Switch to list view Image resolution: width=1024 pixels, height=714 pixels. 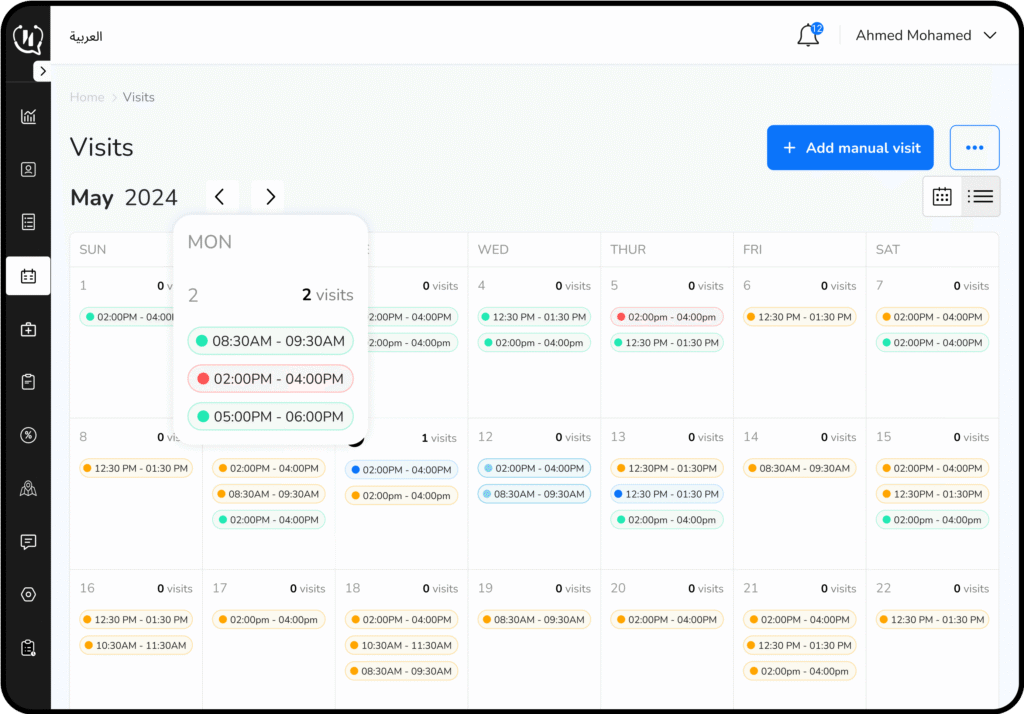[981, 197]
